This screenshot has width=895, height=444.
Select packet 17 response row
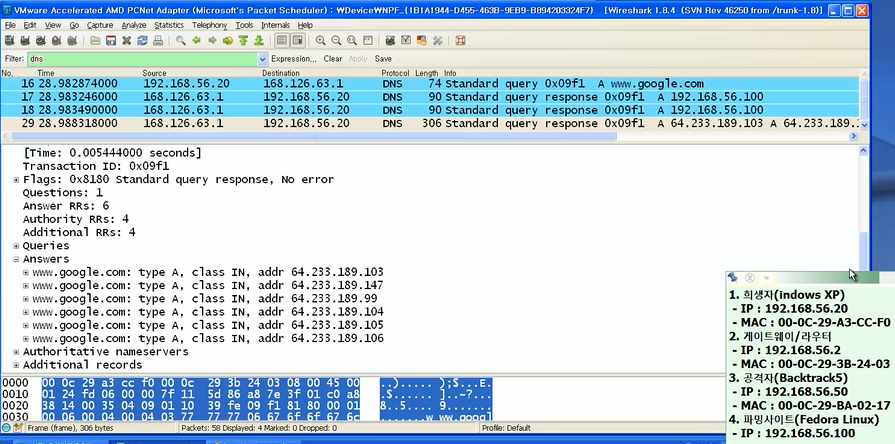tap(429, 97)
